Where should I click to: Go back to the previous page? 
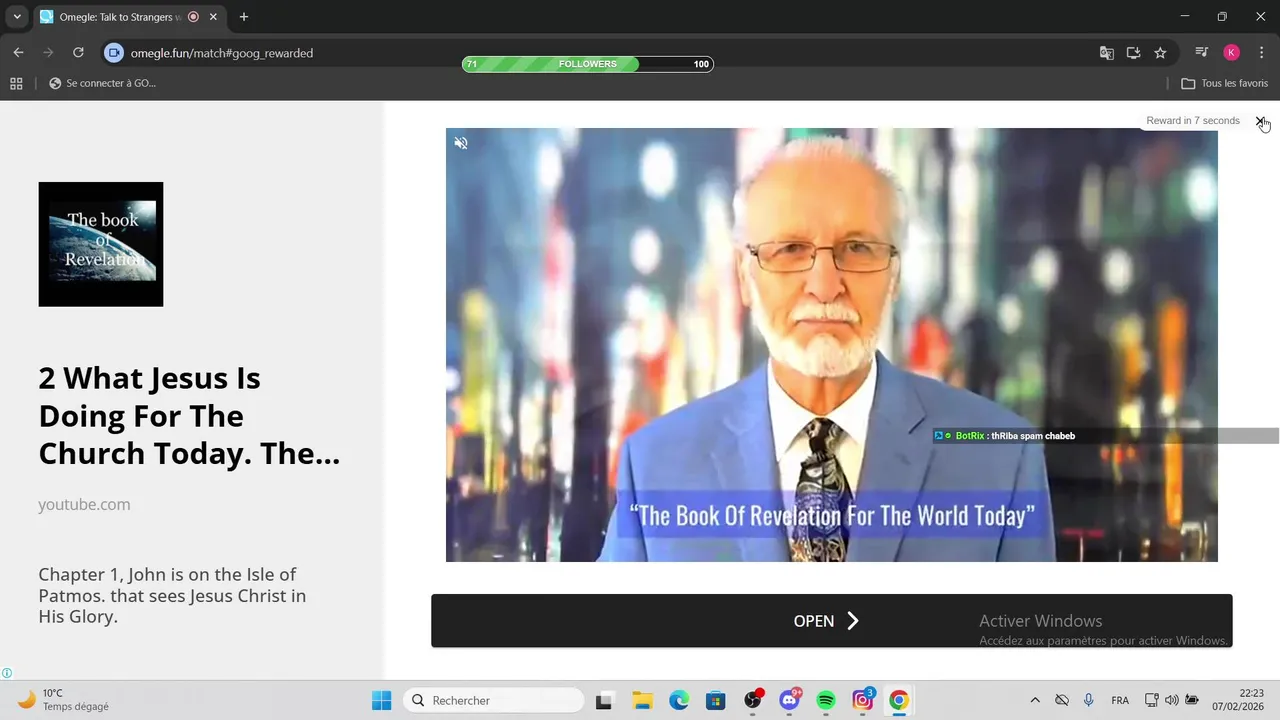click(x=18, y=53)
